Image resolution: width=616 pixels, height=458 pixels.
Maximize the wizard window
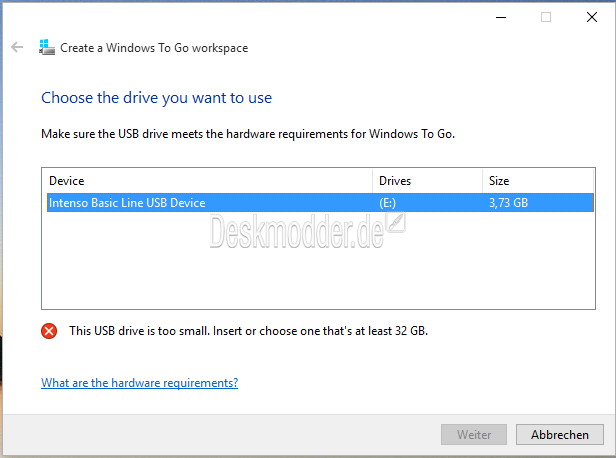(546, 17)
